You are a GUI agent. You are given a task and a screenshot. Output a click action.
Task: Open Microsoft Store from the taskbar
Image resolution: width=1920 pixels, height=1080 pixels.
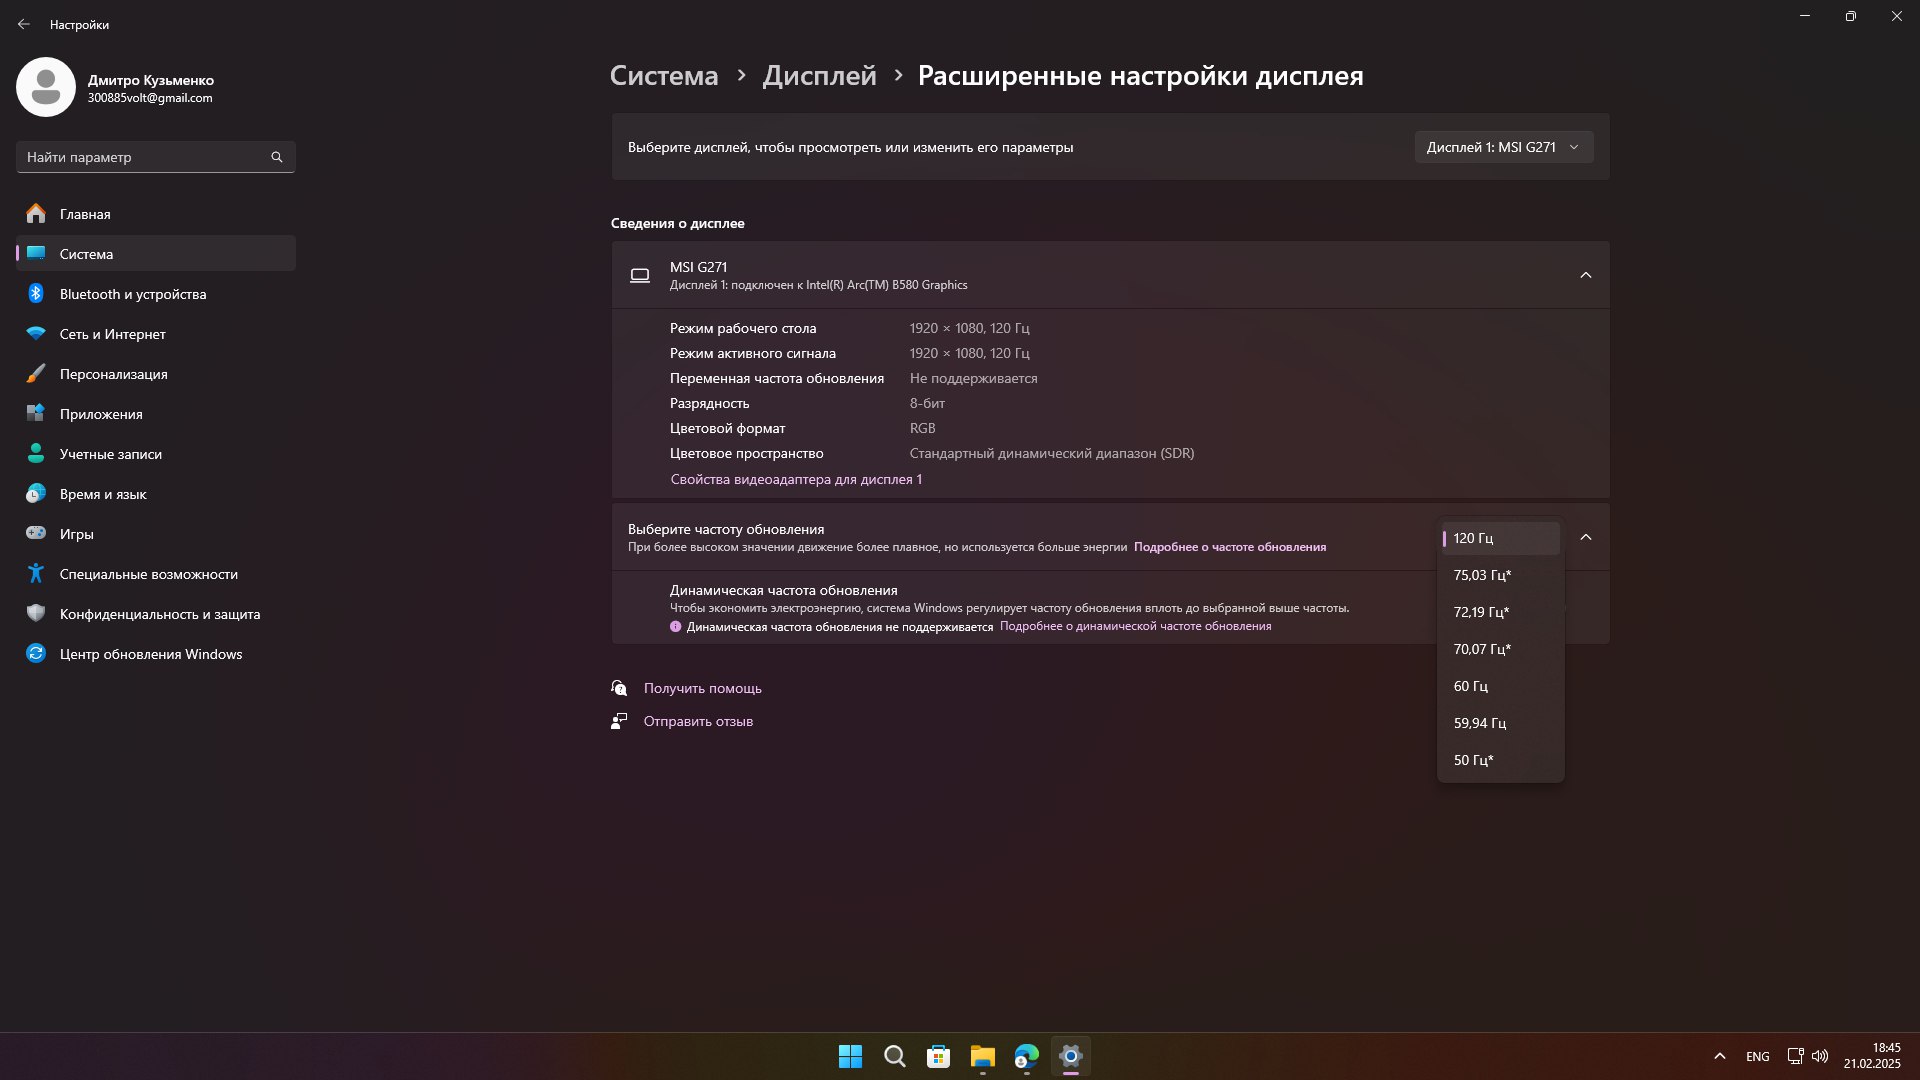(x=938, y=1056)
